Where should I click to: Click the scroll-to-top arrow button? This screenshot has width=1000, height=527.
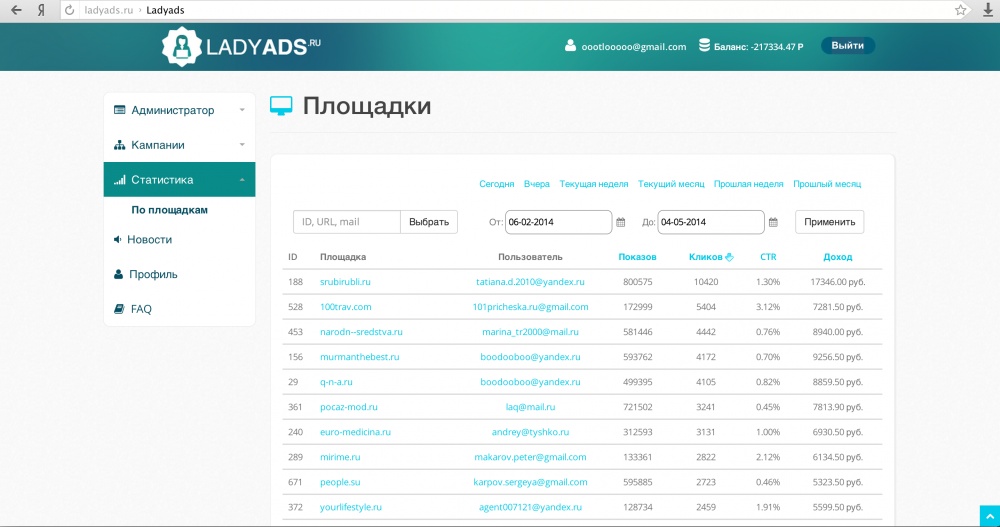click(x=990, y=516)
